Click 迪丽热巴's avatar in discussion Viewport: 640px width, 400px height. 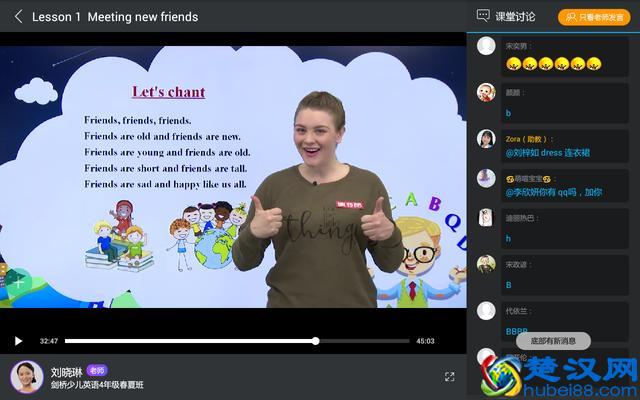coord(486,218)
